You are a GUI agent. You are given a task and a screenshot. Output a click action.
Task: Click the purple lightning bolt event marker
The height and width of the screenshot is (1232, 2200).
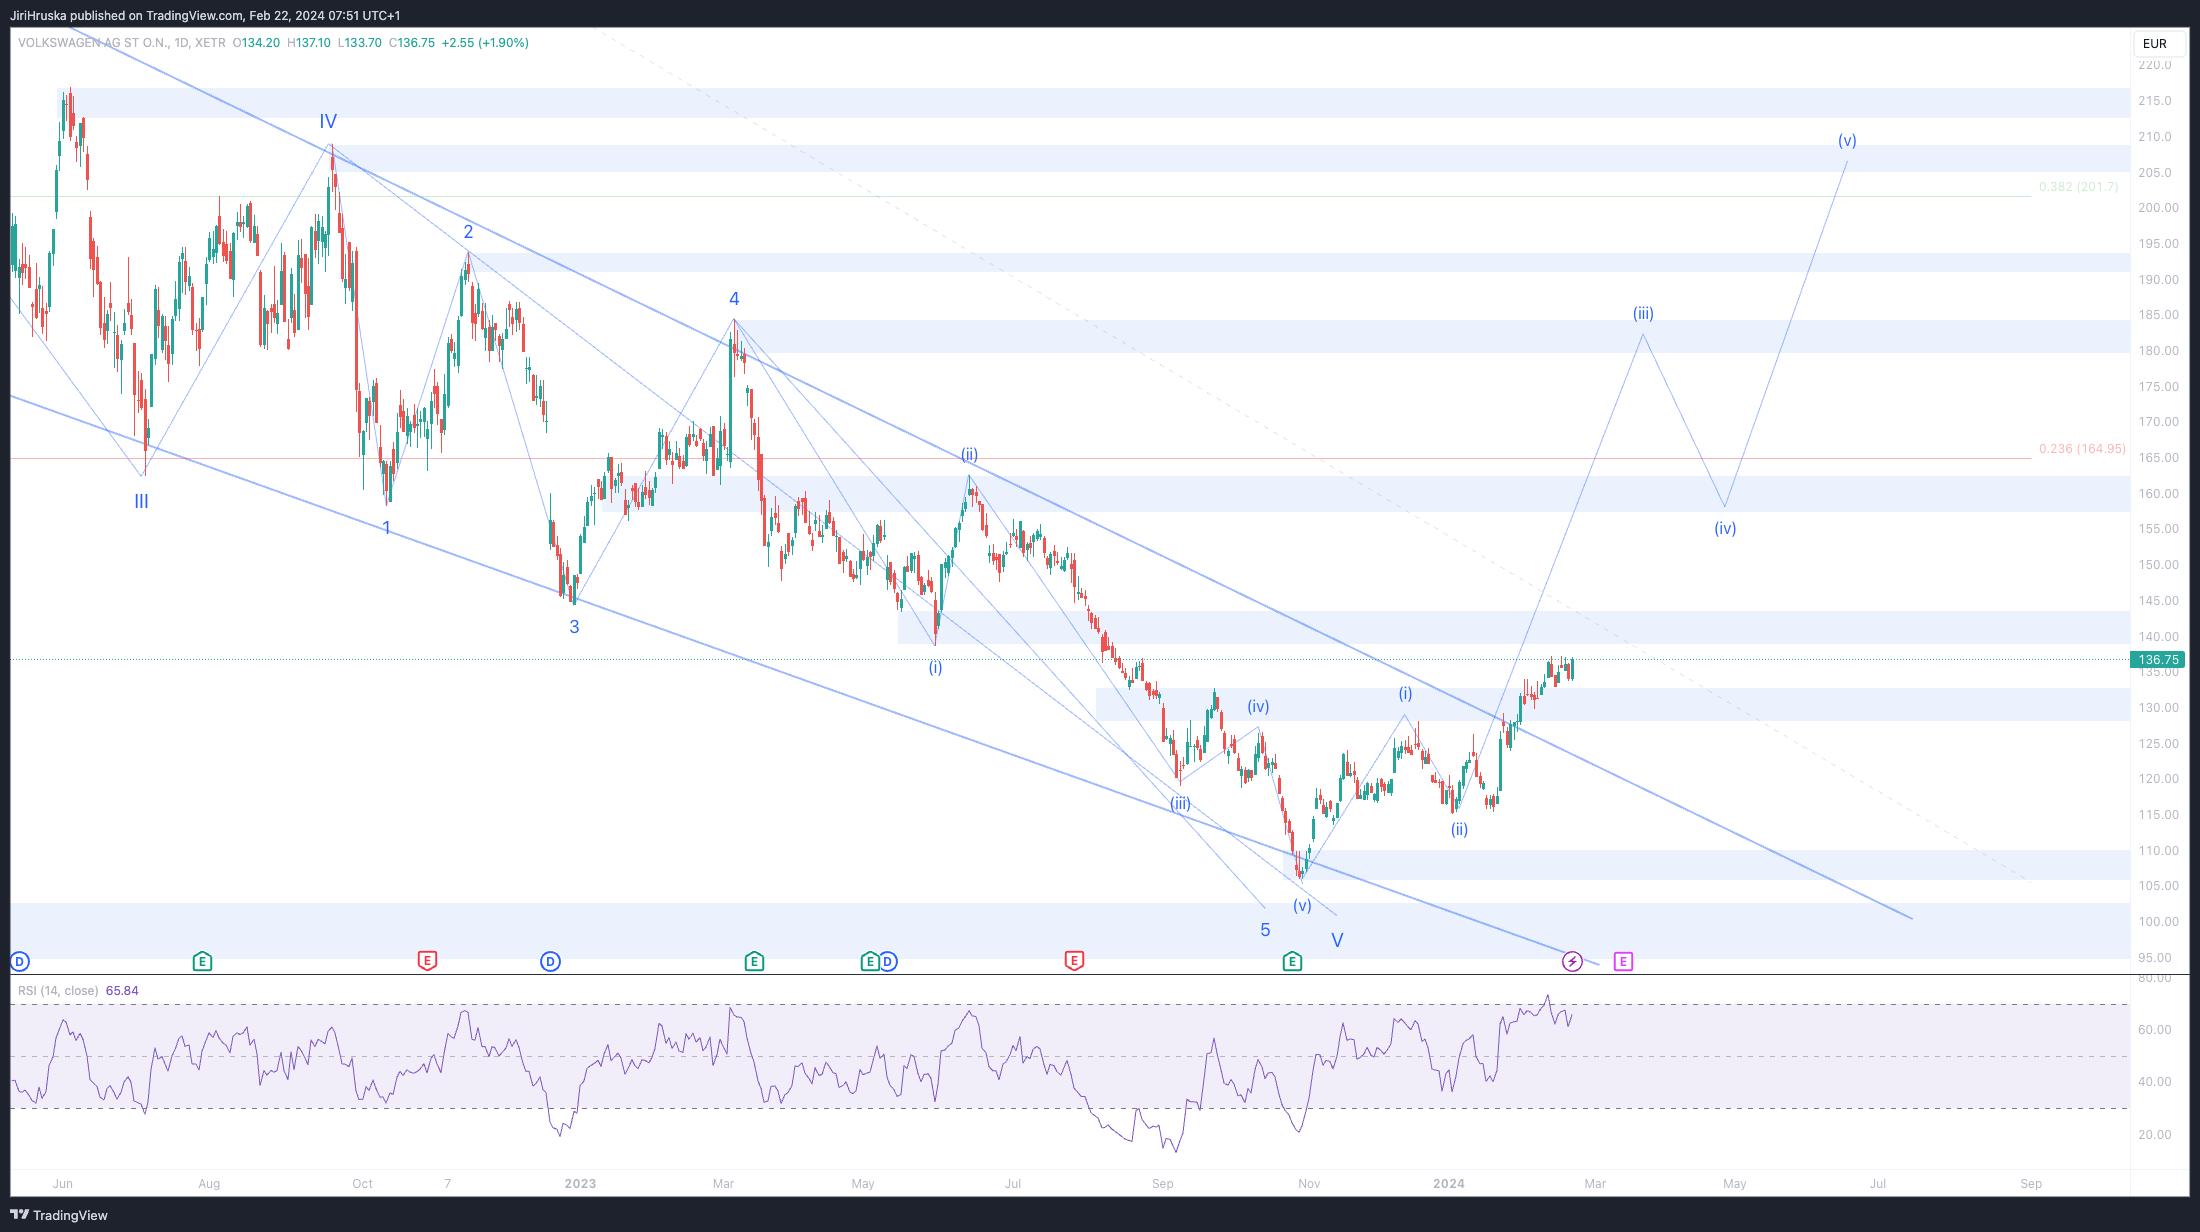(x=1572, y=962)
